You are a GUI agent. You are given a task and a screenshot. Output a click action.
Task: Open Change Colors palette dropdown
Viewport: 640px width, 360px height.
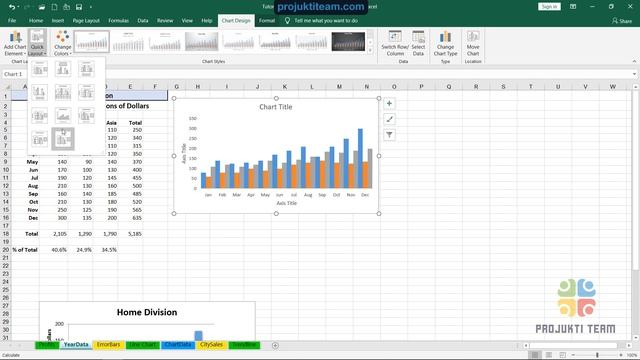(x=62, y=43)
